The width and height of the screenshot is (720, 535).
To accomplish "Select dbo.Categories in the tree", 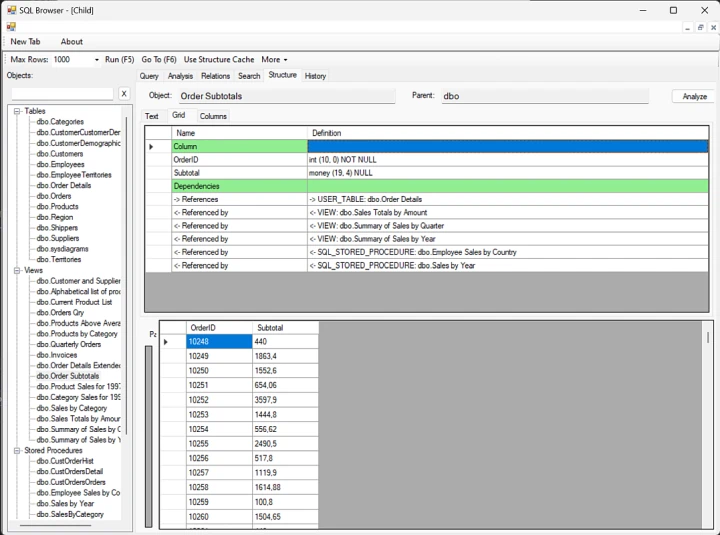I will coord(60,122).
